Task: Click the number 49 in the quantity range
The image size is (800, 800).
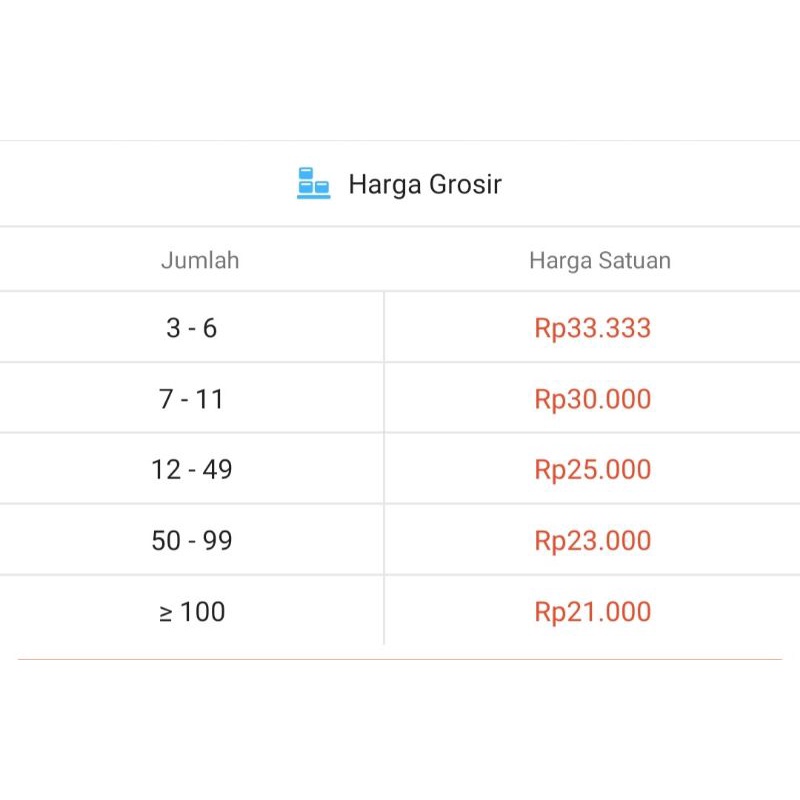Action: coord(217,469)
